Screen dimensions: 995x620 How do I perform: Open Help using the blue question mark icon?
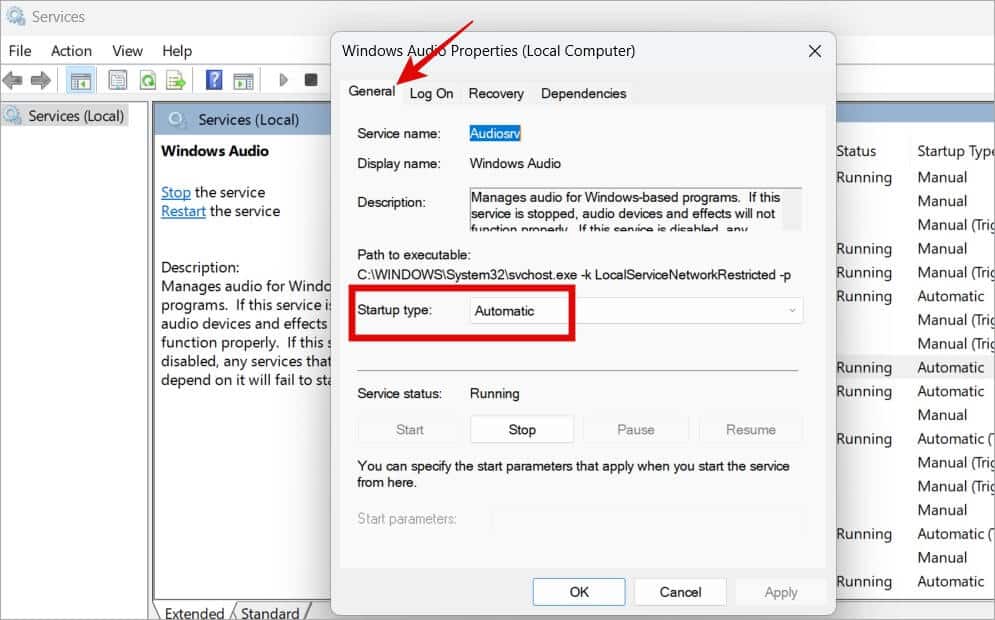click(x=214, y=80)
